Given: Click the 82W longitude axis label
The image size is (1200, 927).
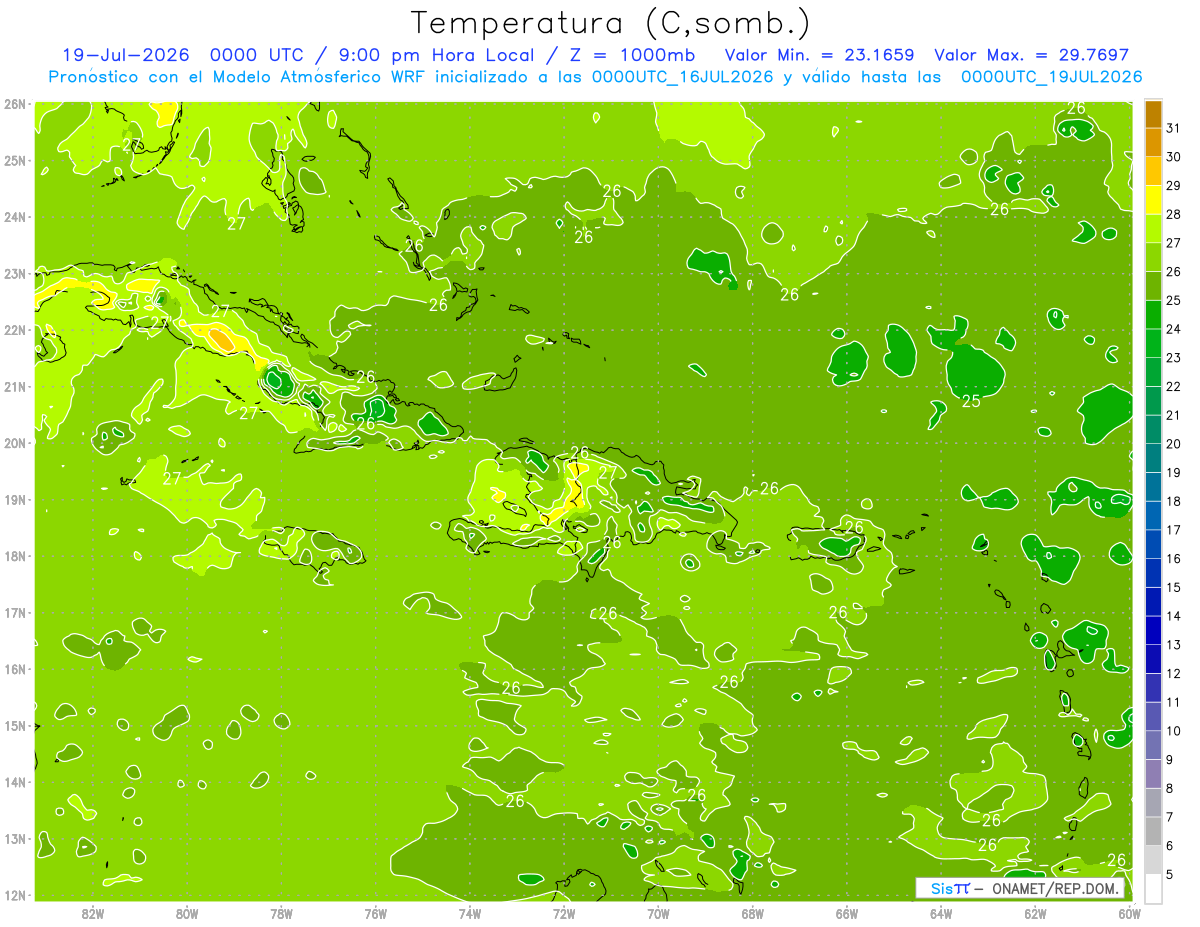Looking at the screenshot, I should (x=93, y=914).
